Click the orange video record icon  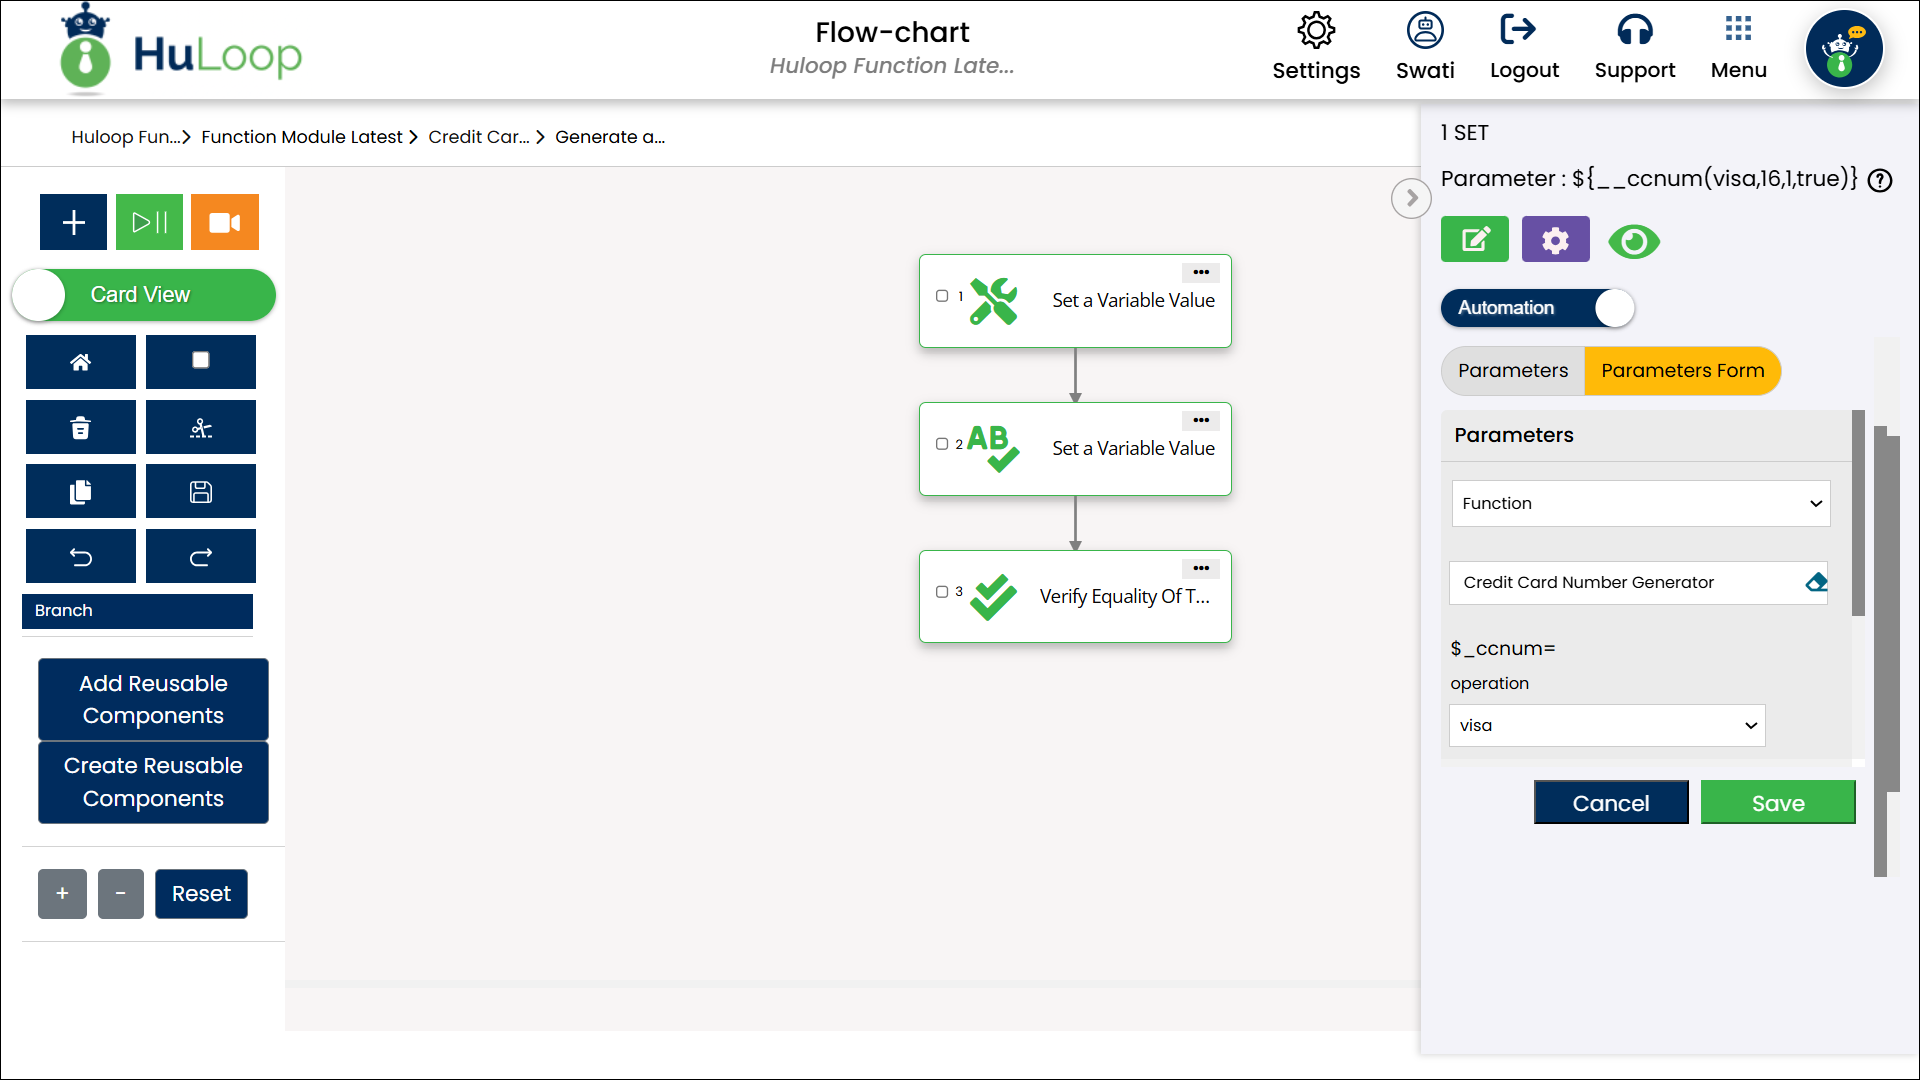[225, 222]
